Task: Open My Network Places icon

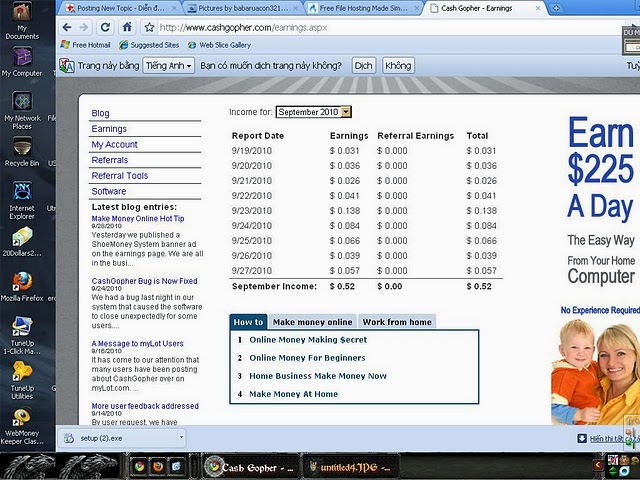Action: point(22,110)
